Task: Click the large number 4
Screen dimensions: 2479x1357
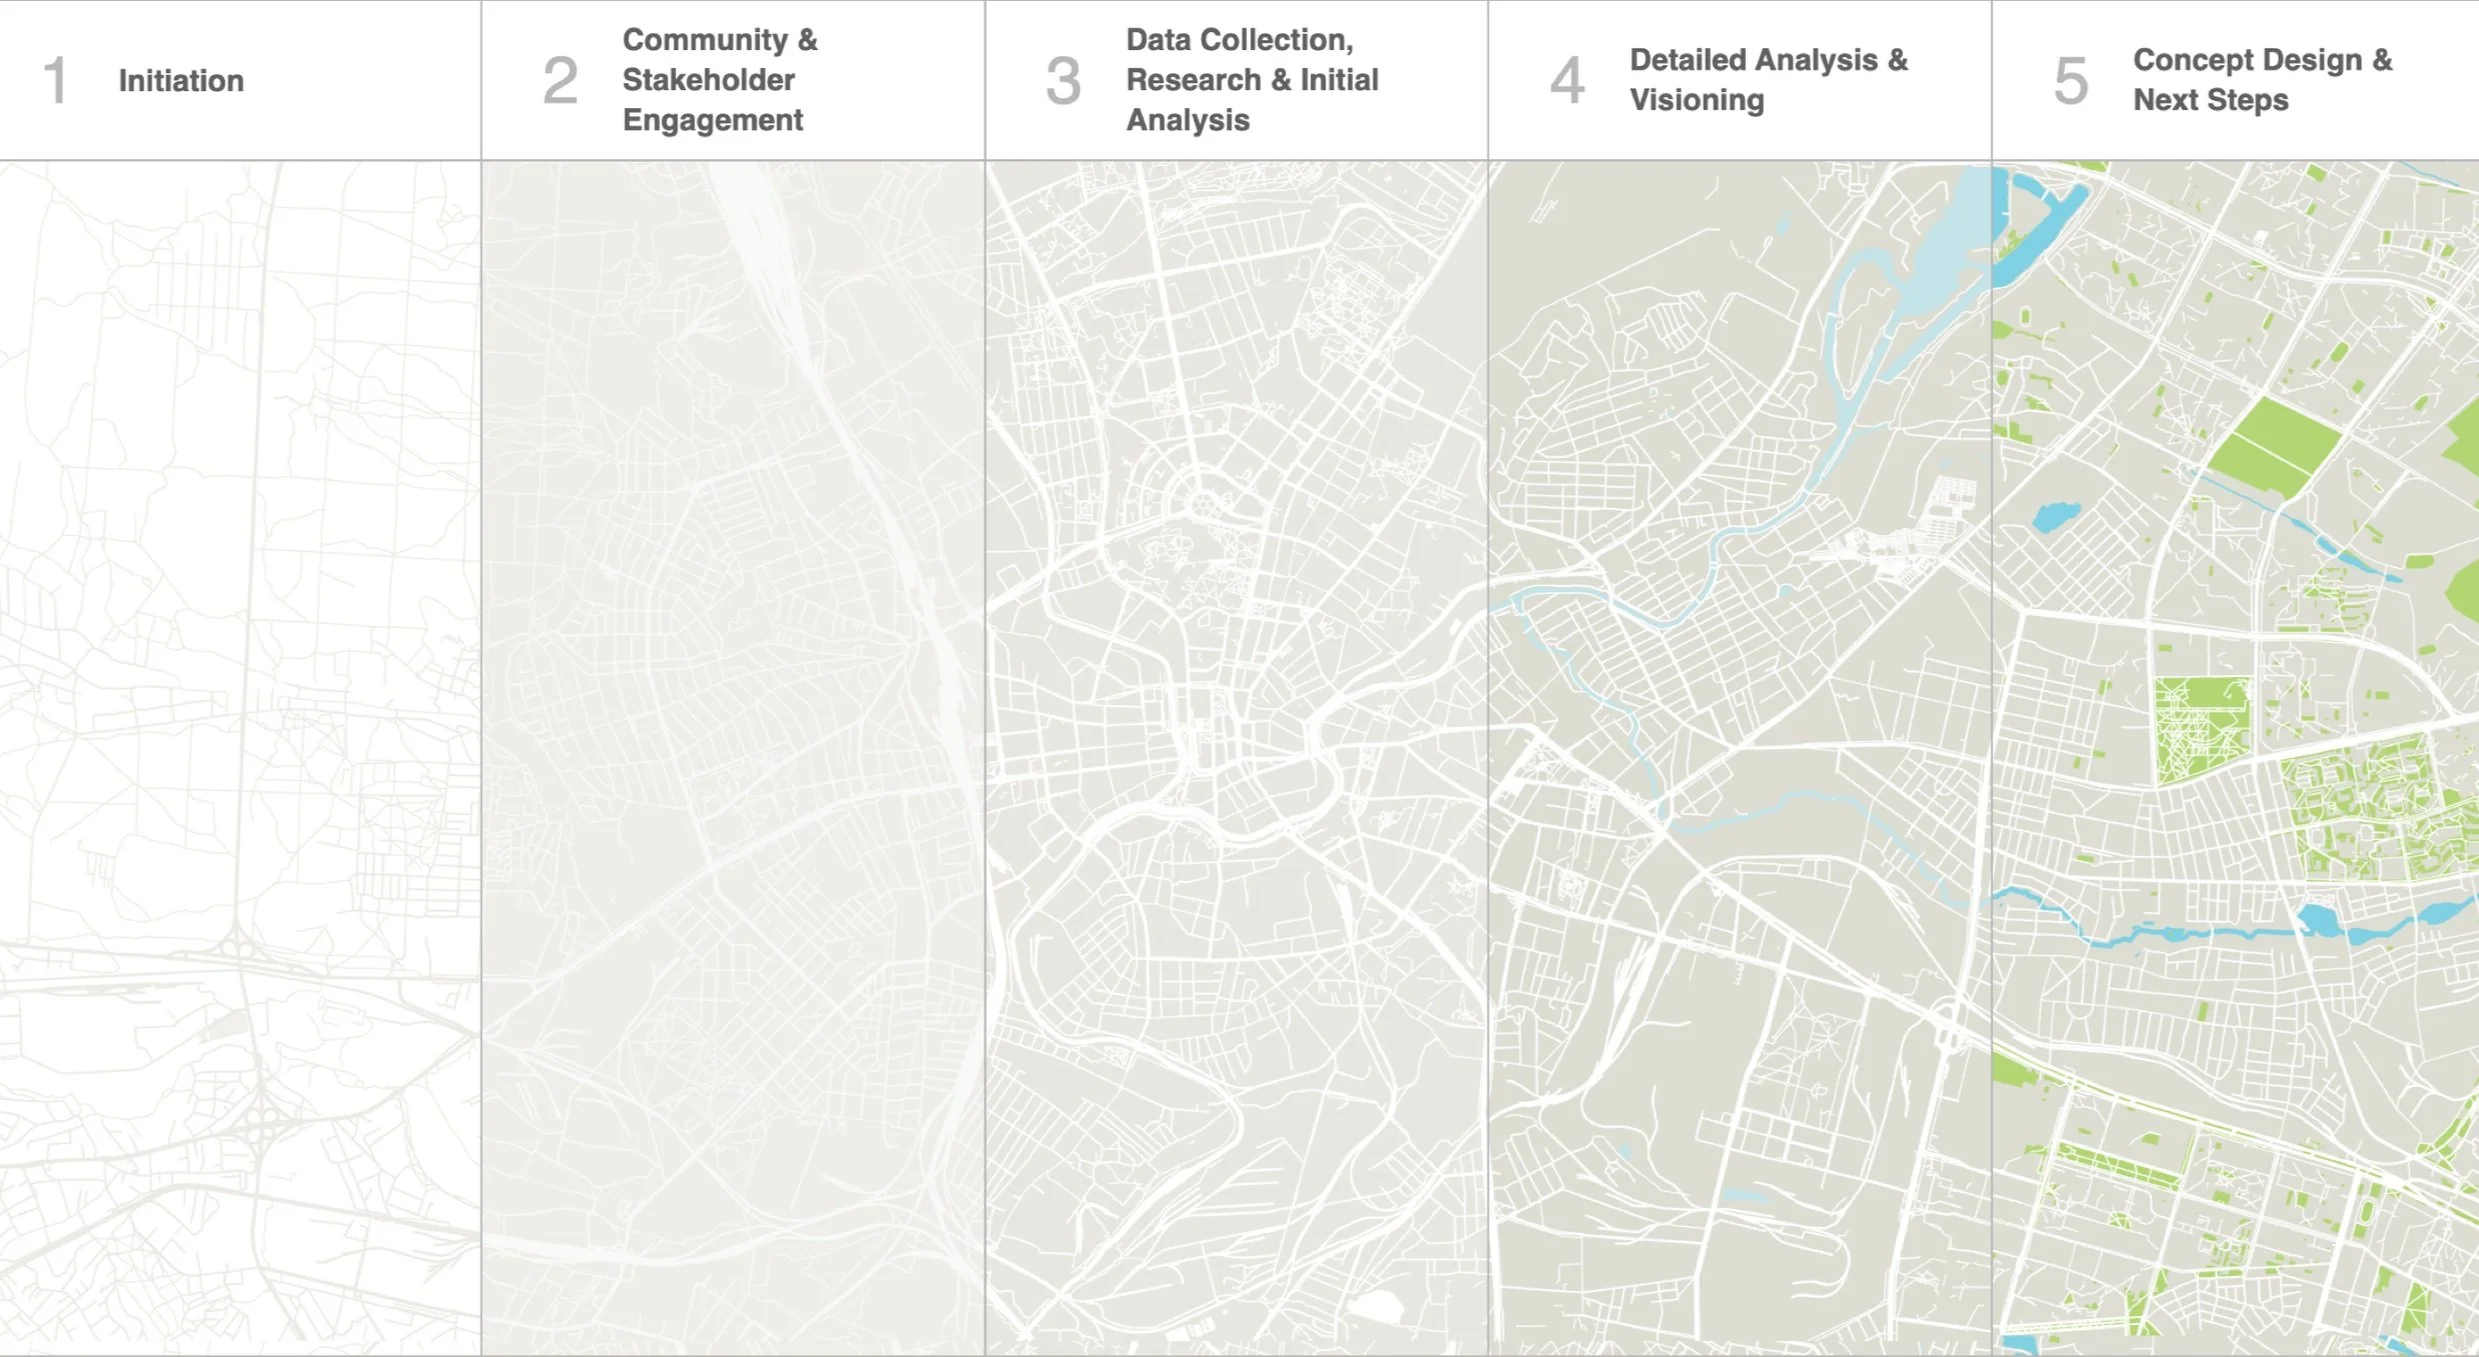Action: point(1567,80)
